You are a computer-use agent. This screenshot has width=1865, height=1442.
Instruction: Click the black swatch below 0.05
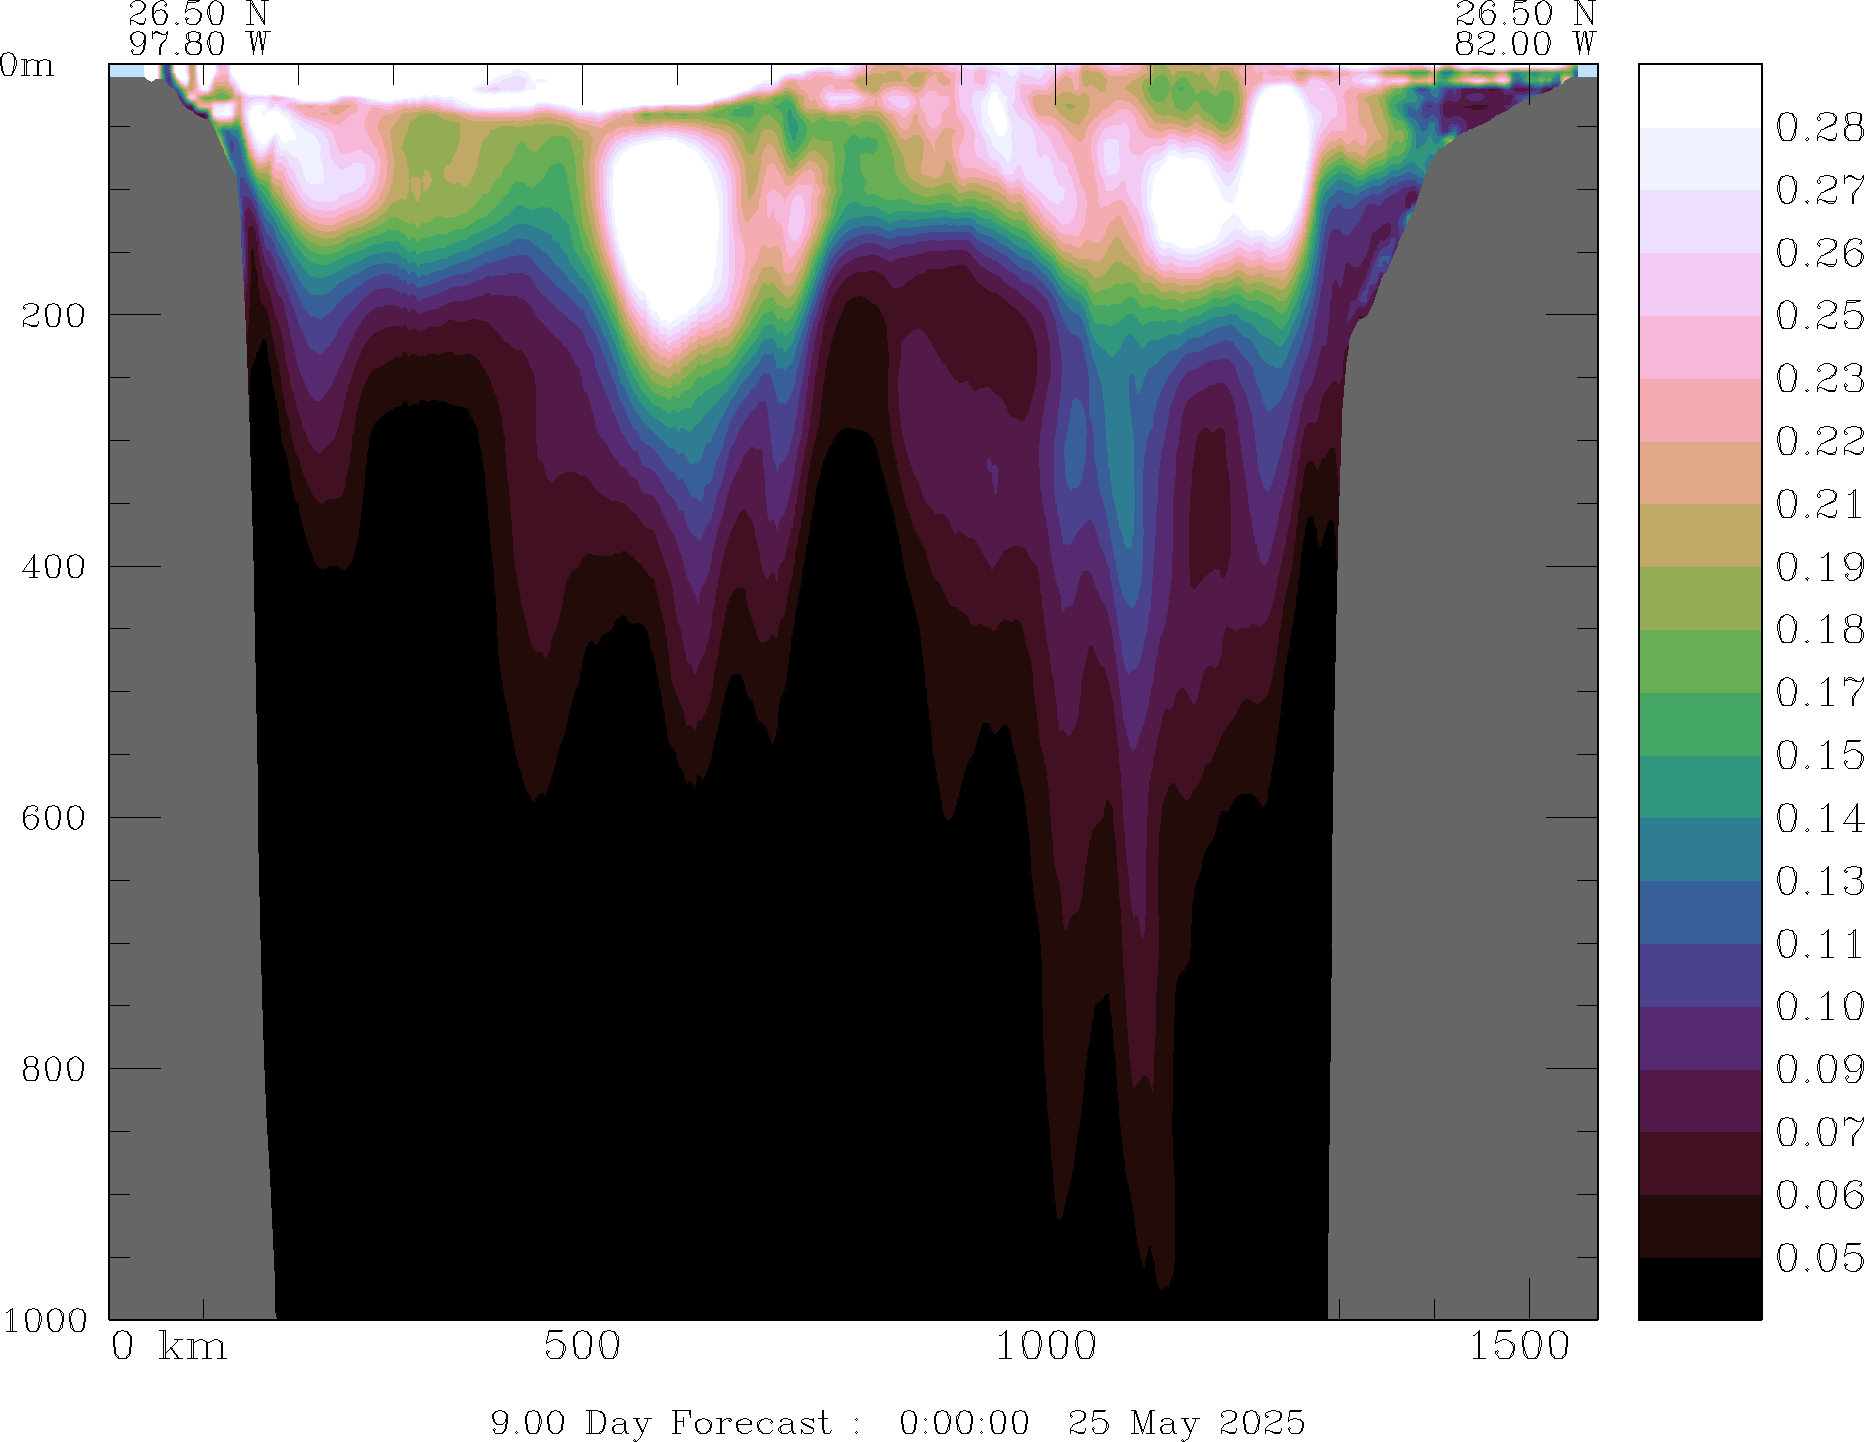[x=1699, y=1288]
